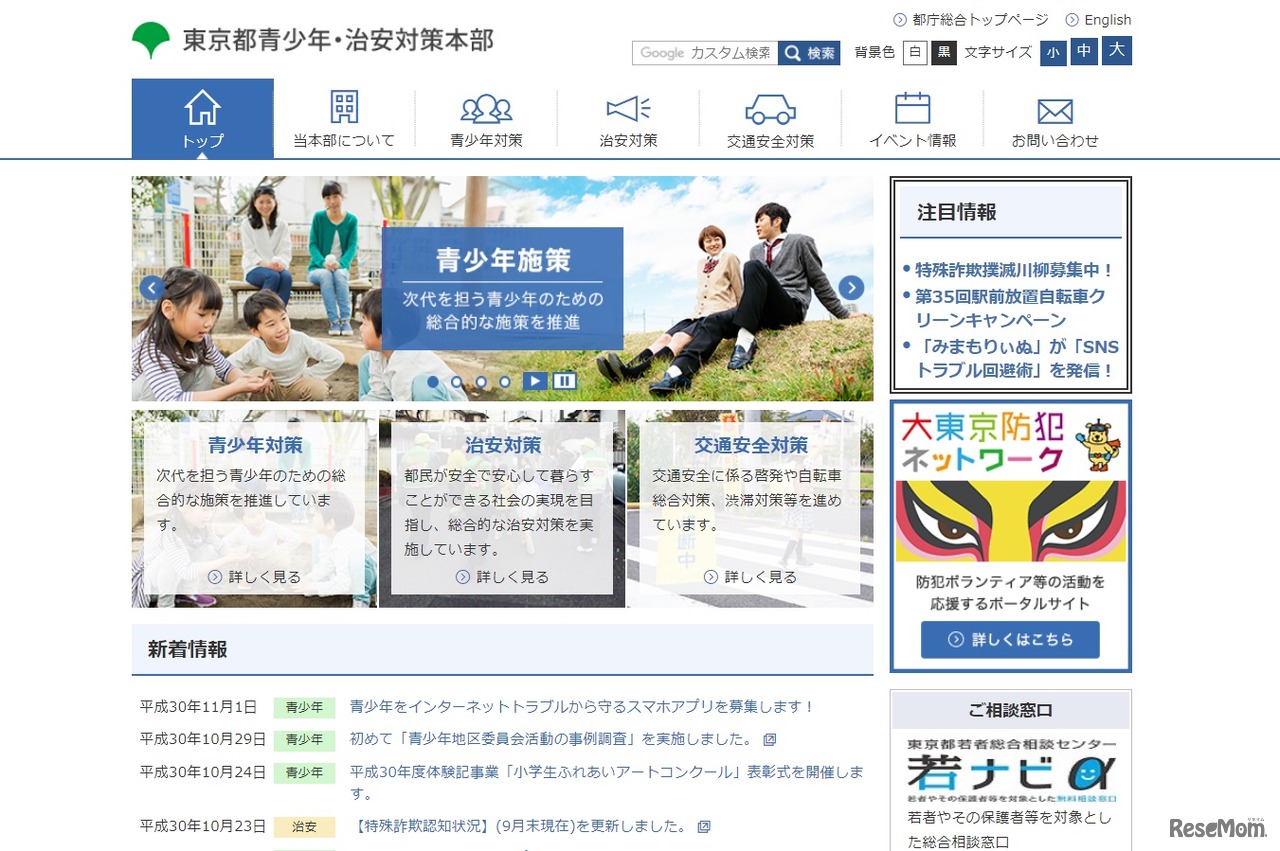
Task: Click the Google custom search input field
Action: 704,52
